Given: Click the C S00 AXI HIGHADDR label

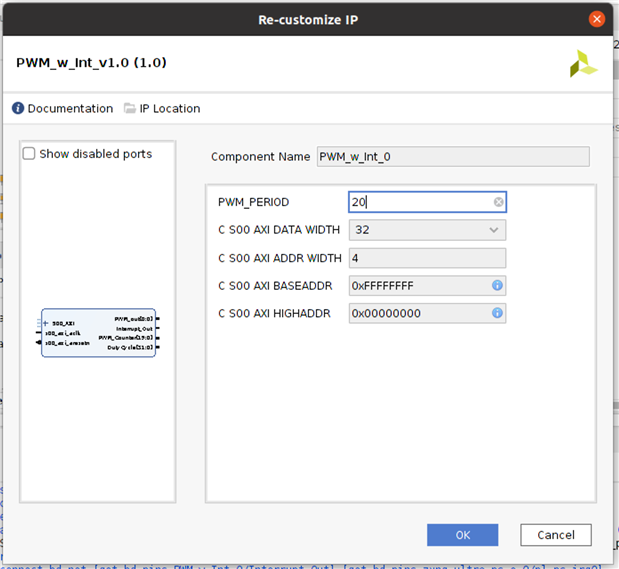Looking at the screenshot, I should 274,313.
